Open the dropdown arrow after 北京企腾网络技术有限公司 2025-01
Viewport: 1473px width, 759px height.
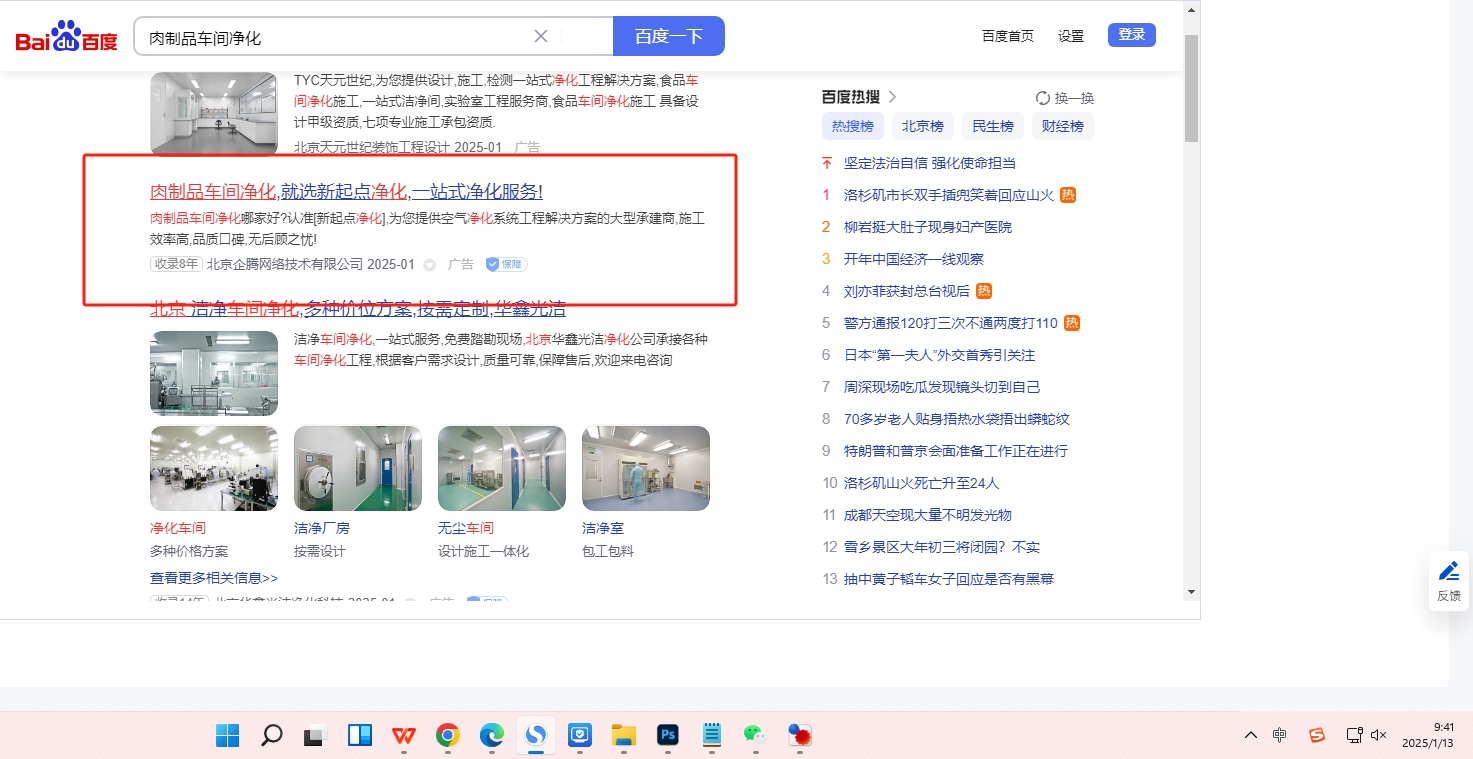point(430,265)
